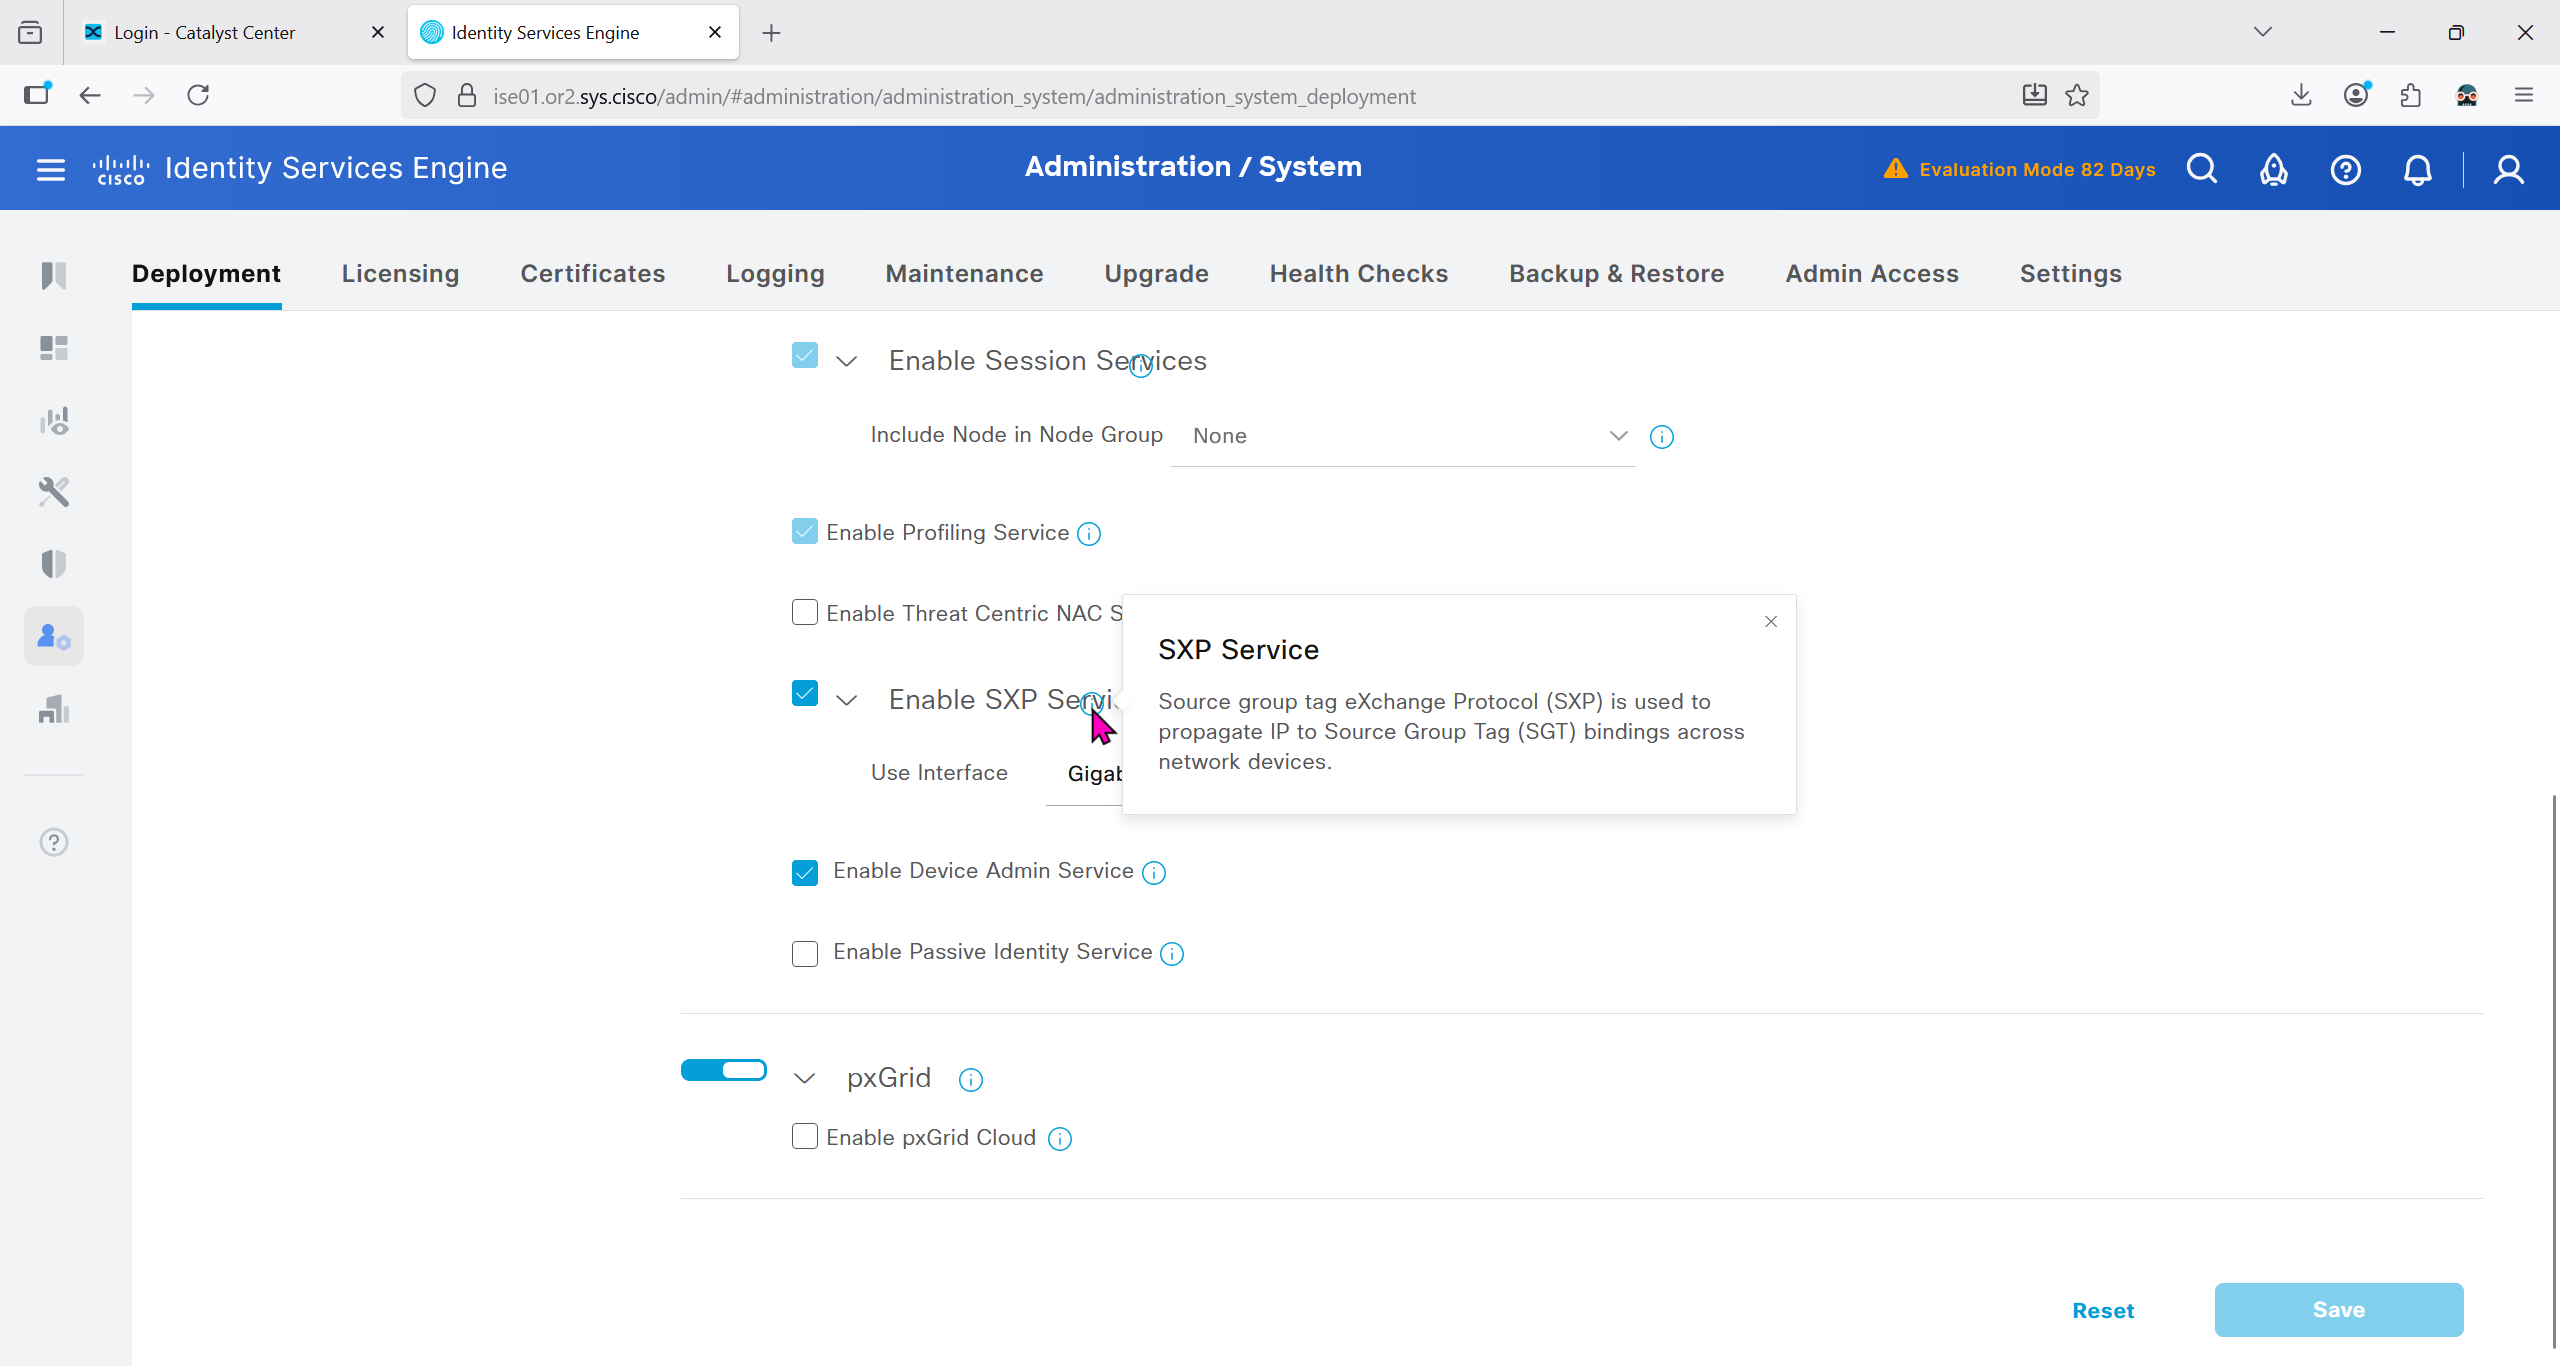Screen dimensions: 2560x1366
Task: Click info icon next to Enable Device Admin Service
Action: pyautogui.click(x=1154, y=873)
